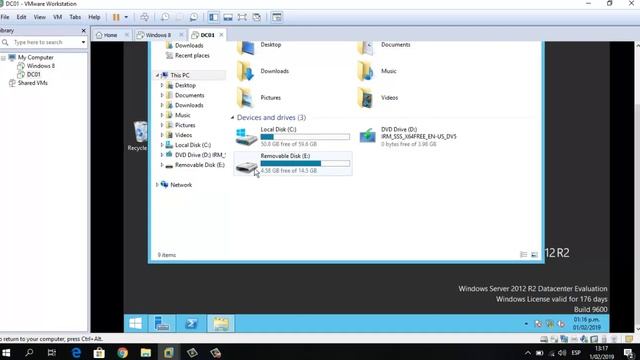Show hidden guest tray icons
640x360 pixels.
click(526, 324)
